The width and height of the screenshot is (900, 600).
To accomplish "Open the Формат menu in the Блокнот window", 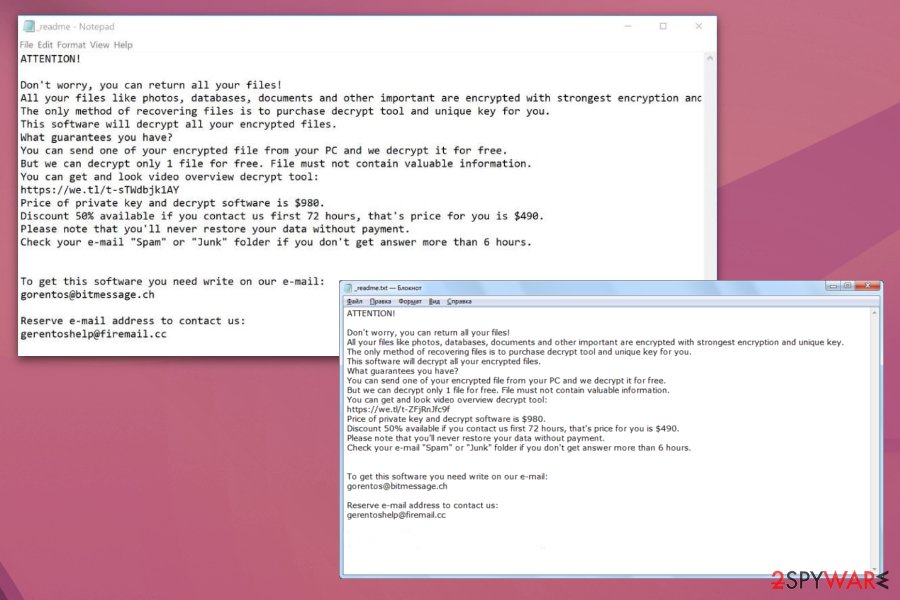I will tap(410, 301).
